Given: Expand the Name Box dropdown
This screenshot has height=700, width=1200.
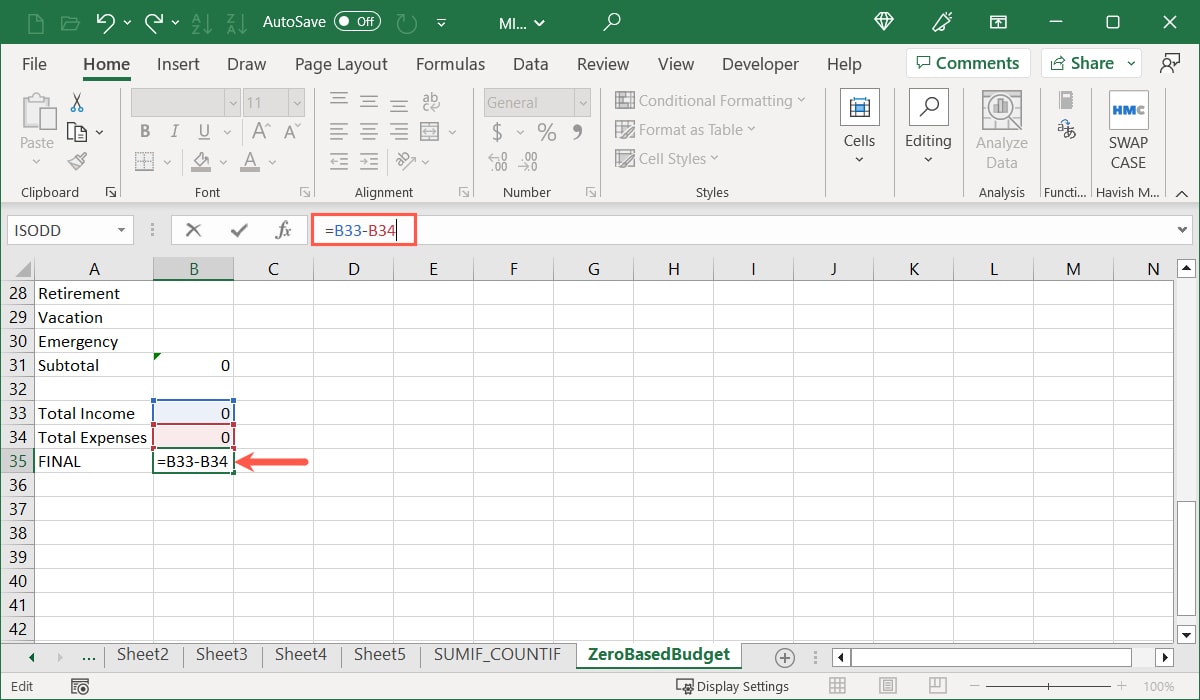Looking at the screenshot, I should coord(122,230).
